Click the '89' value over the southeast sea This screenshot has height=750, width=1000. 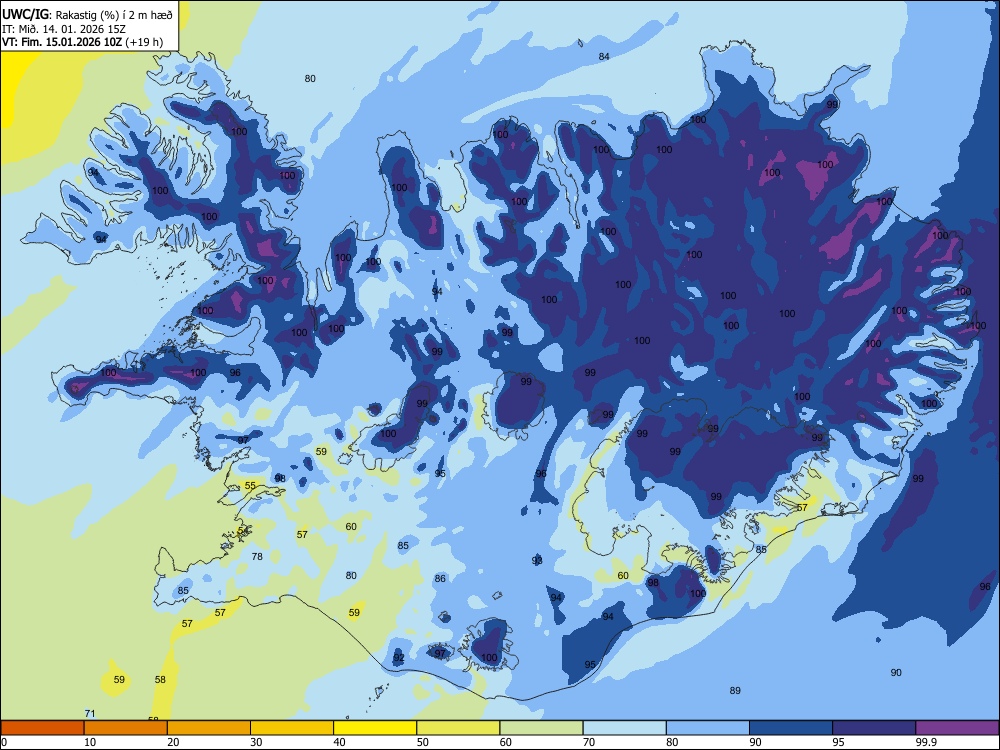click(735, 691)
